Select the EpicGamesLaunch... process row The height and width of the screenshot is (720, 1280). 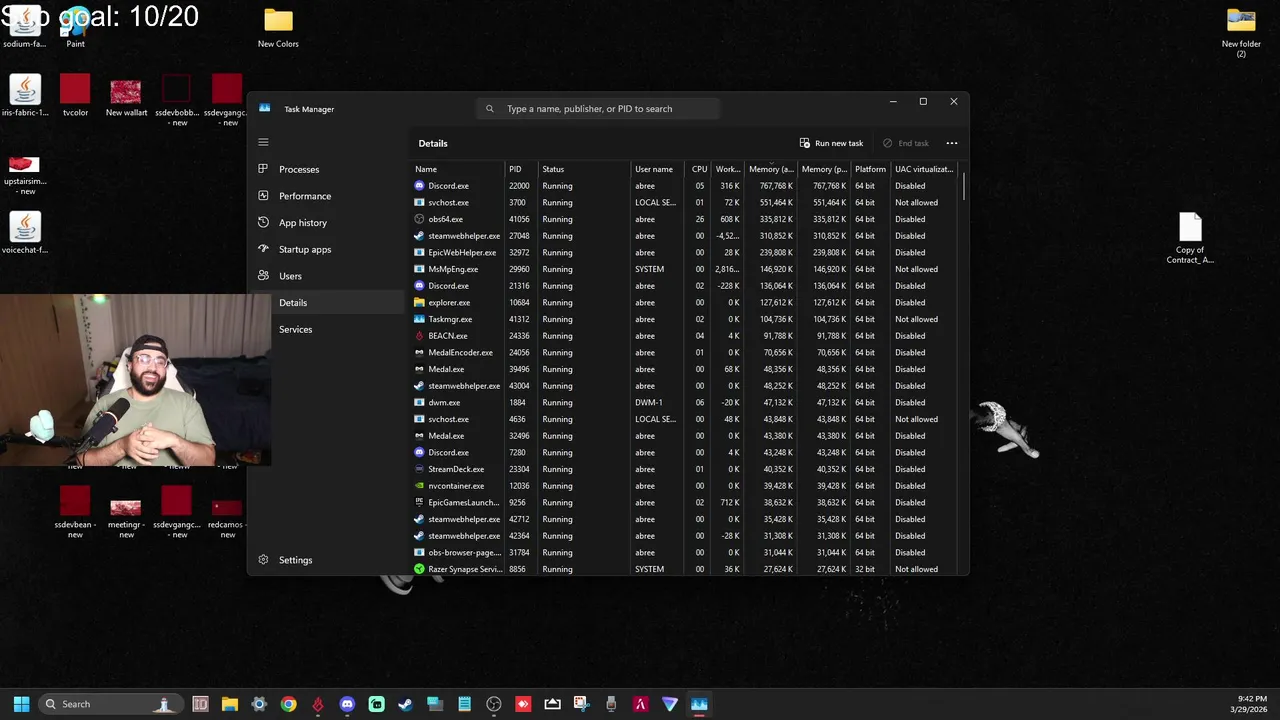685,502
